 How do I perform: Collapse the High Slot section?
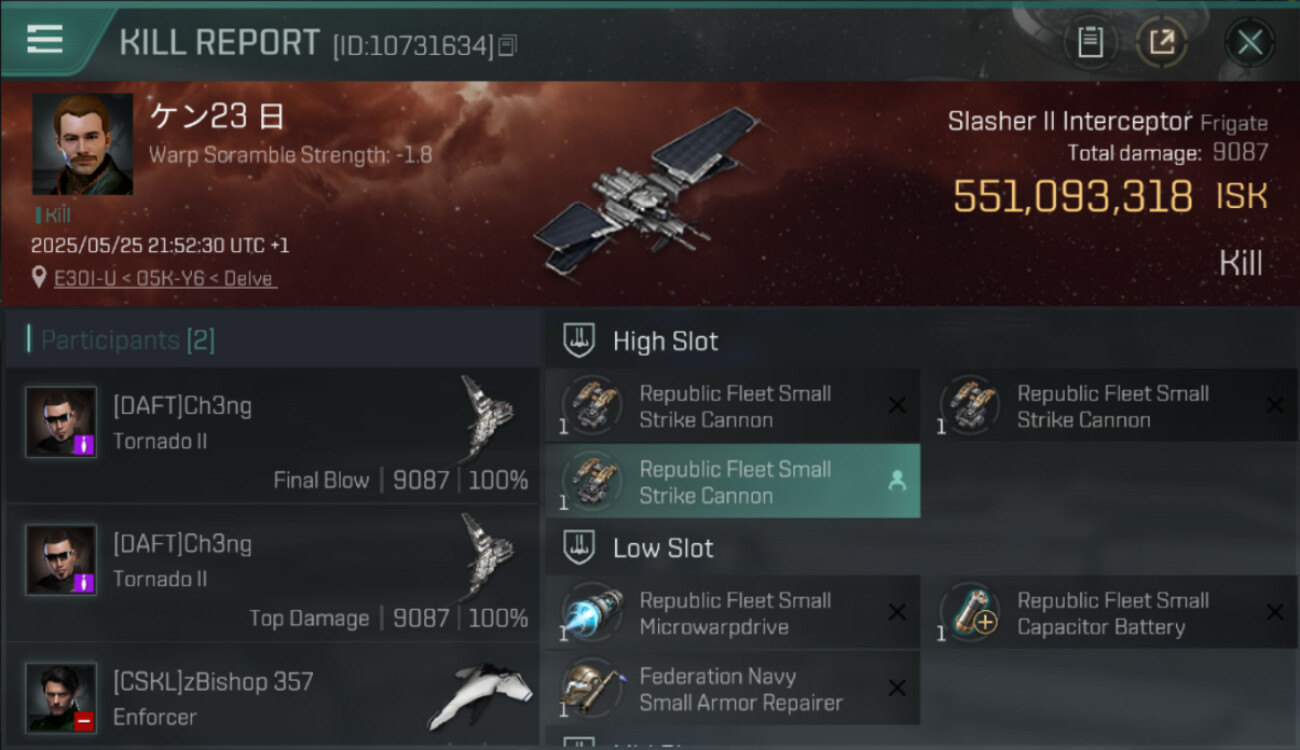tap(580, 341)
